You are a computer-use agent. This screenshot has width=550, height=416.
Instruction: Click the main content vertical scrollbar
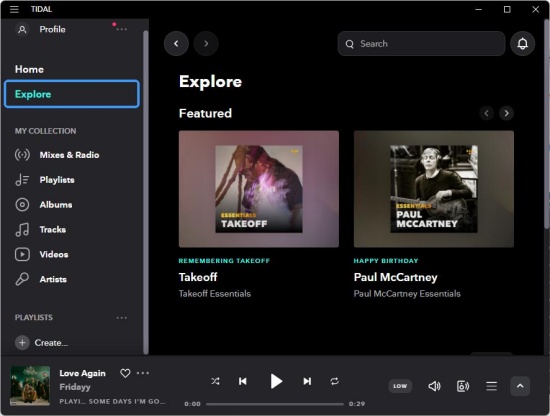[547, 123]
